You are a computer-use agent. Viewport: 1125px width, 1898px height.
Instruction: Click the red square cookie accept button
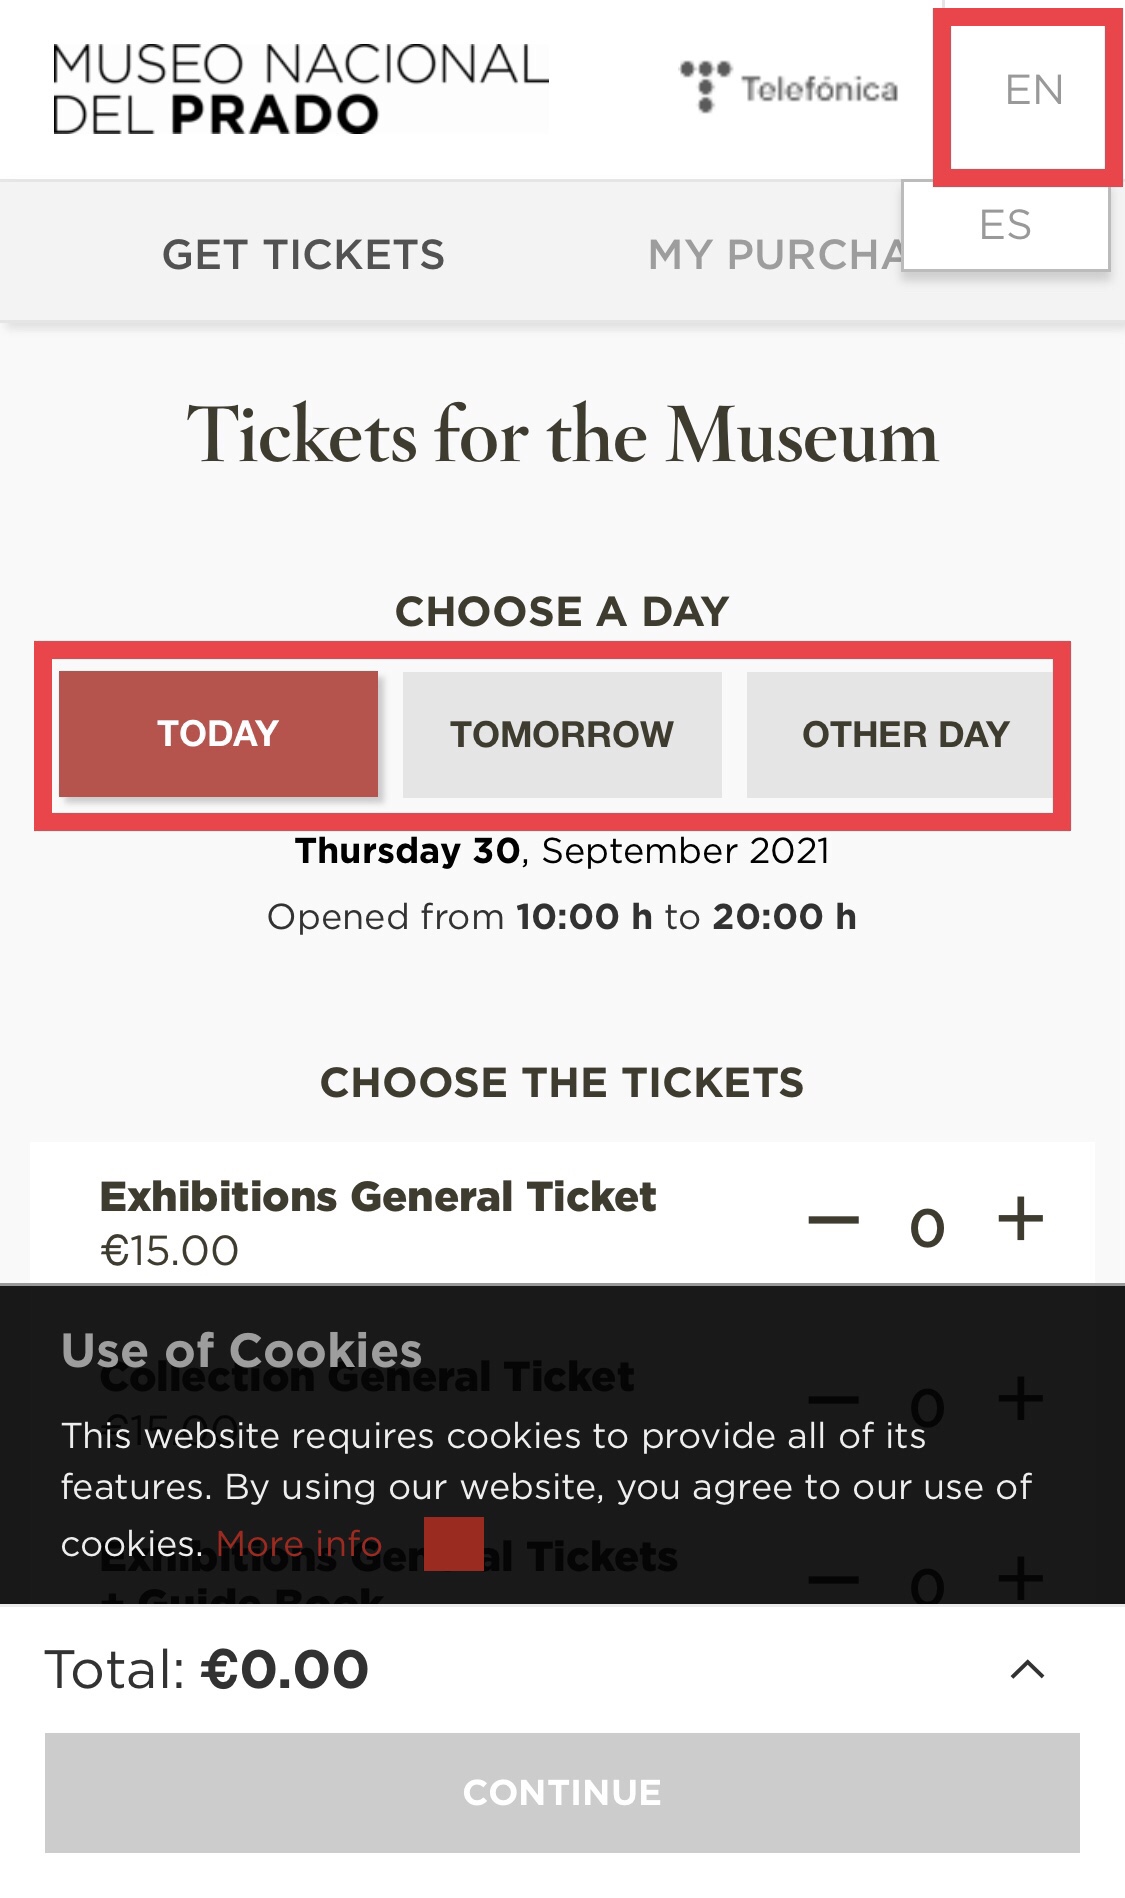coord(454,1543)
